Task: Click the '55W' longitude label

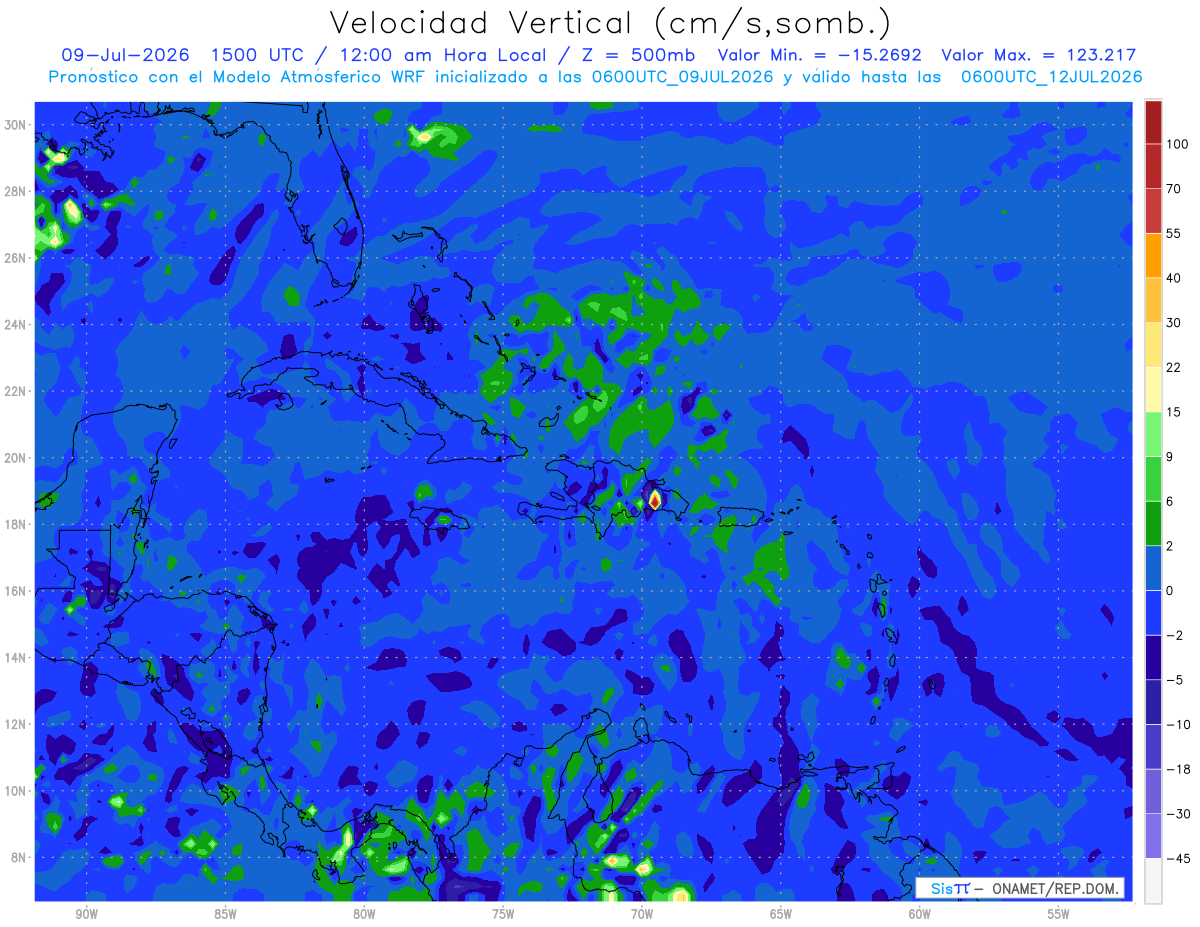Action: tap(1059, 914)
